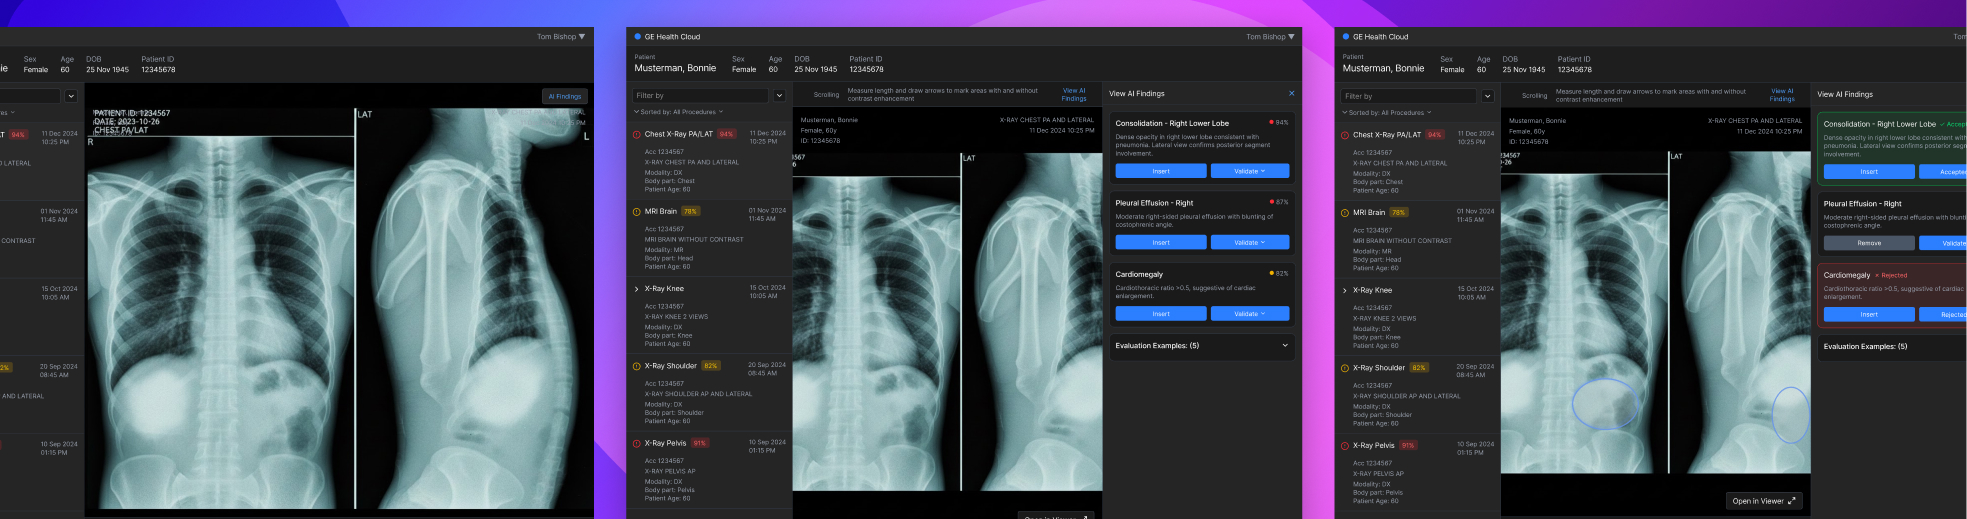The width and height of the screenshot is (1967, 519).
Task: Click MRI Brain warning icon in middle window
Action: 637,212
